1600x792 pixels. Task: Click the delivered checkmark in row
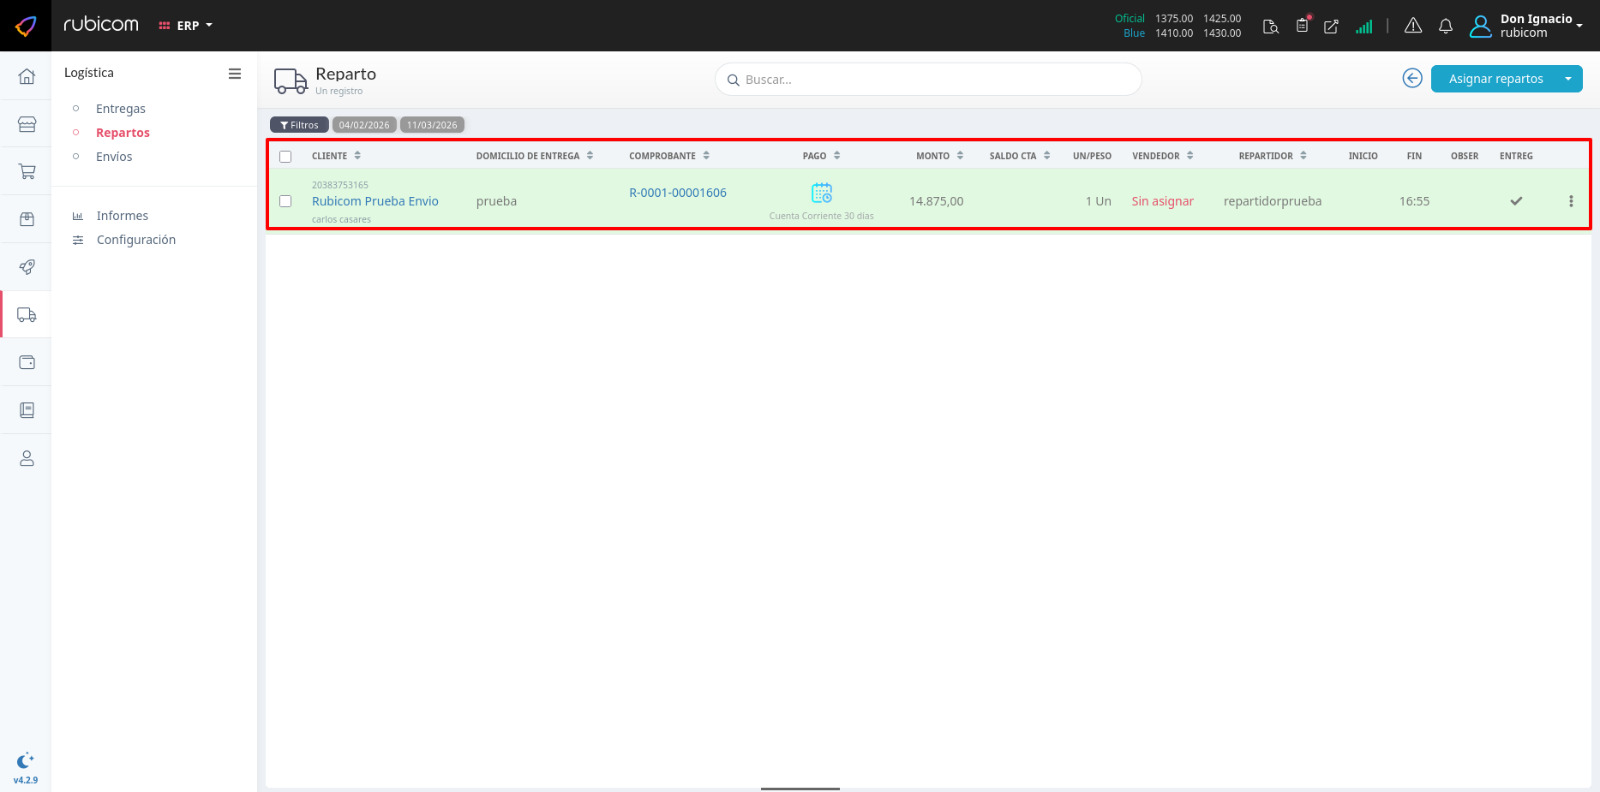(x=1516, y=201)
